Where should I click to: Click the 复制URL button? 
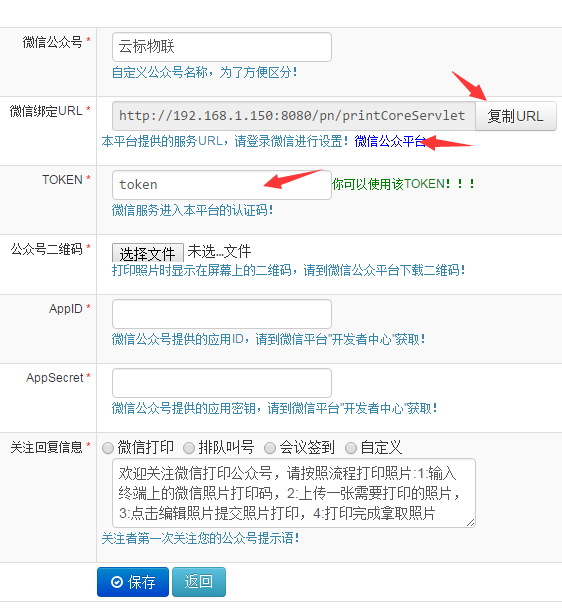click(x=515, y=116)
